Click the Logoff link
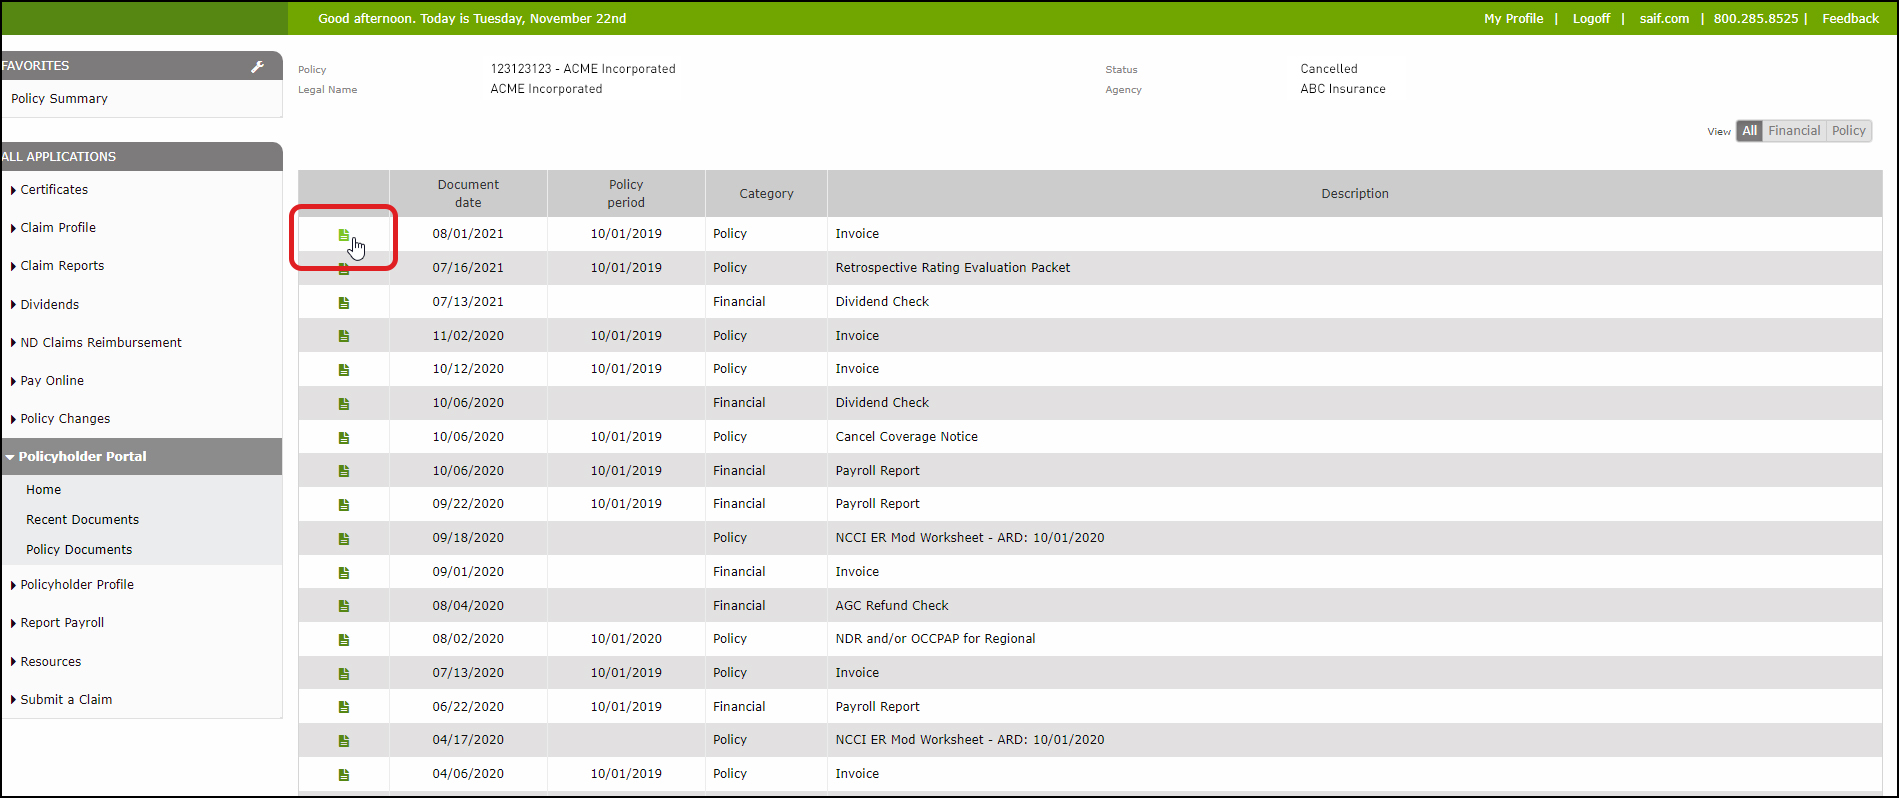1899x798 pixels. [x=1591, y=19]
